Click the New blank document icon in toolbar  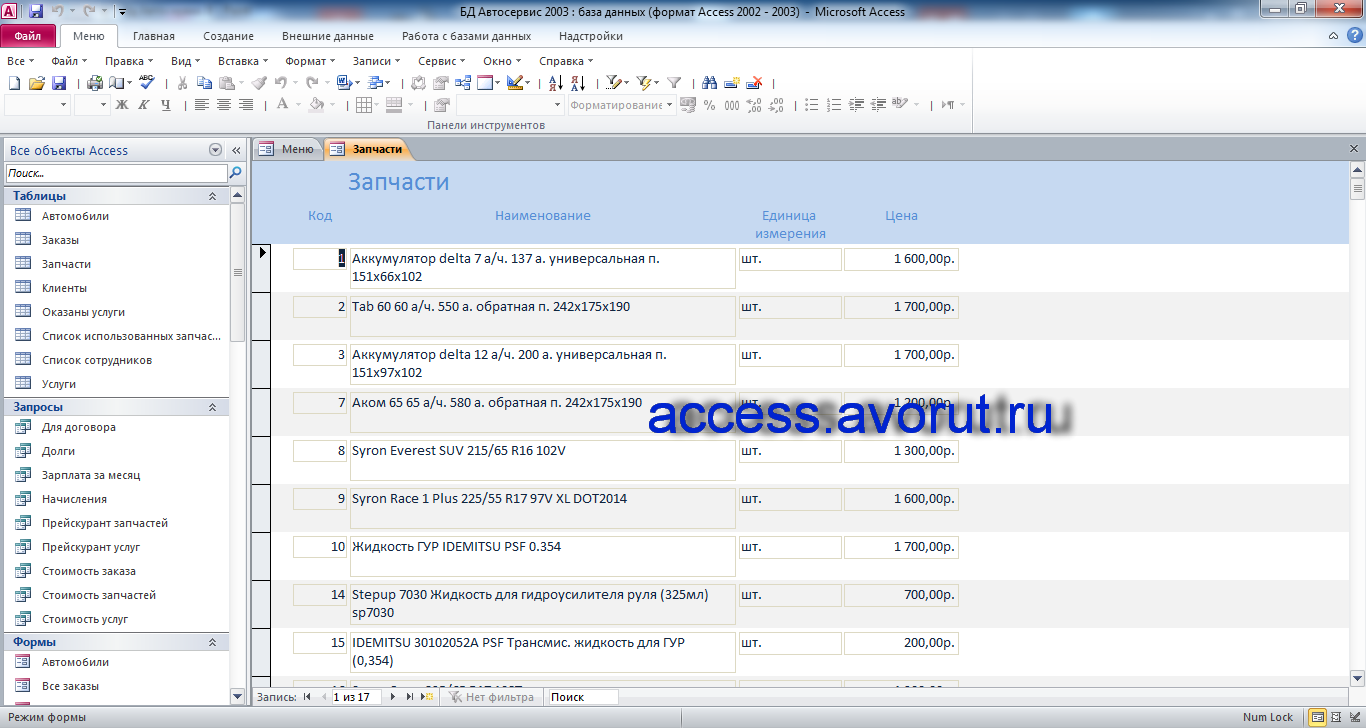(14, 83)
